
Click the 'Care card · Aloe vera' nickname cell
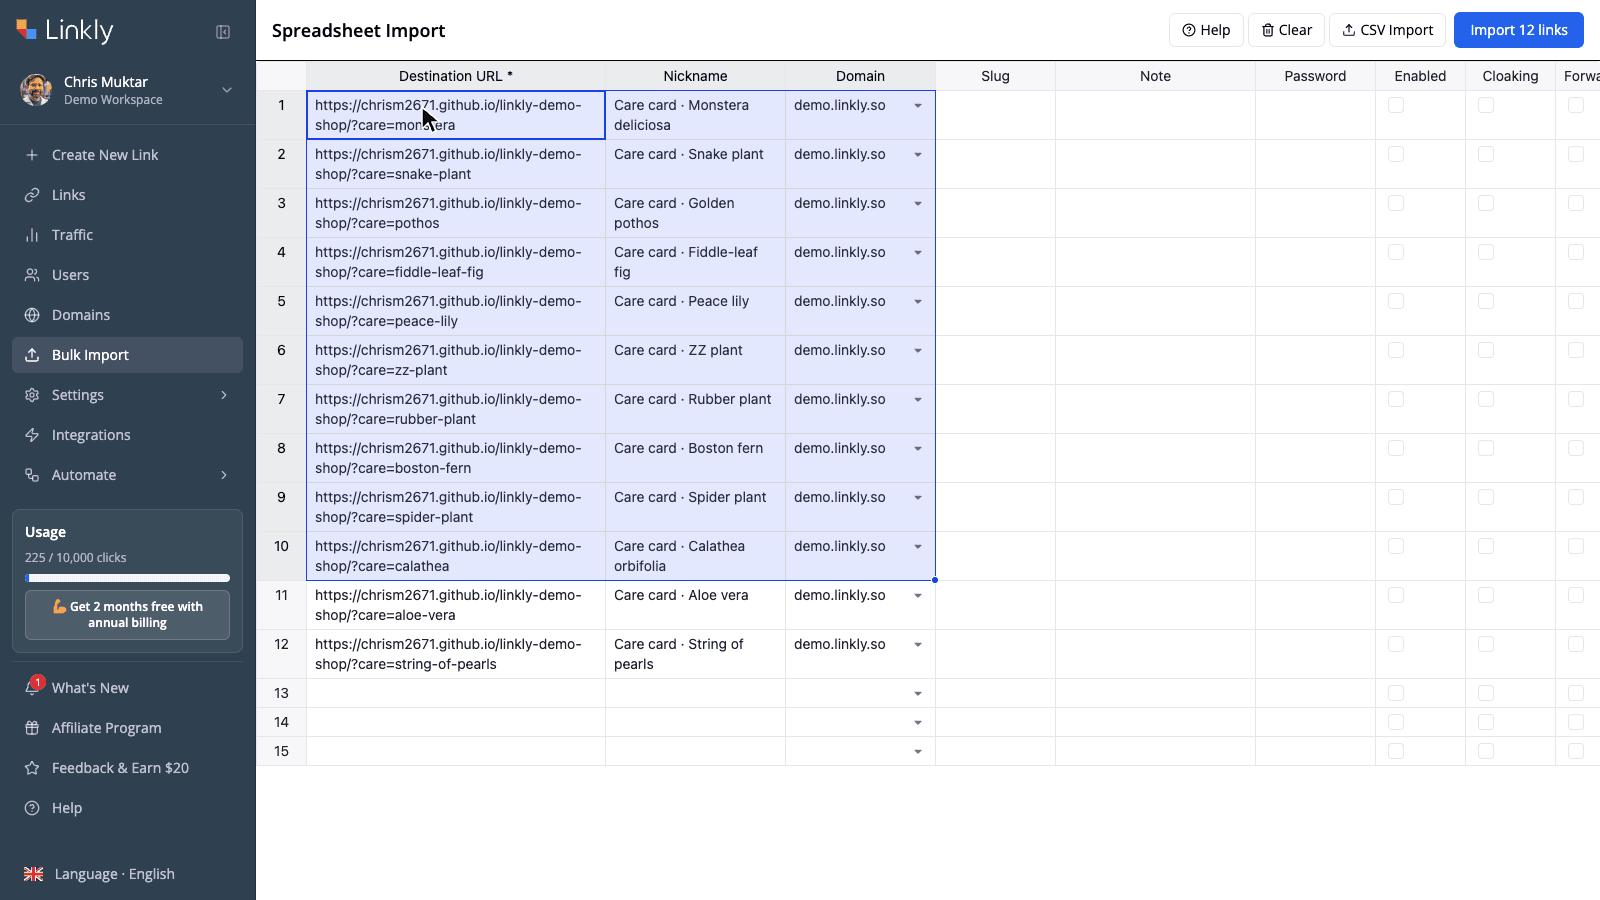point(695,605)
